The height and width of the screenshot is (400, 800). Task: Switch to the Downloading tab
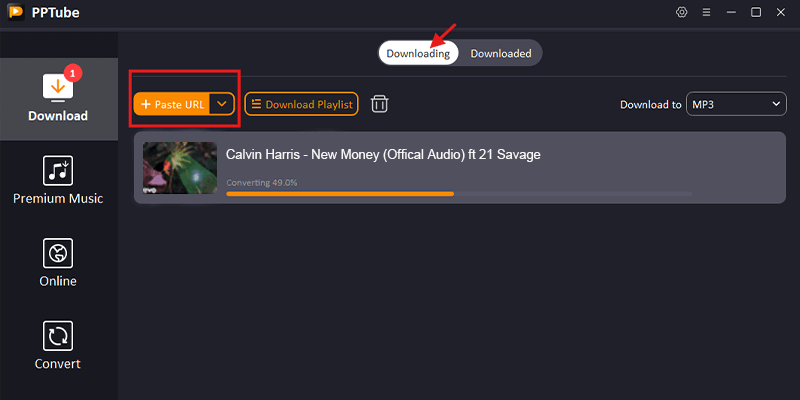pyautogui.click(x=418, y=53)
